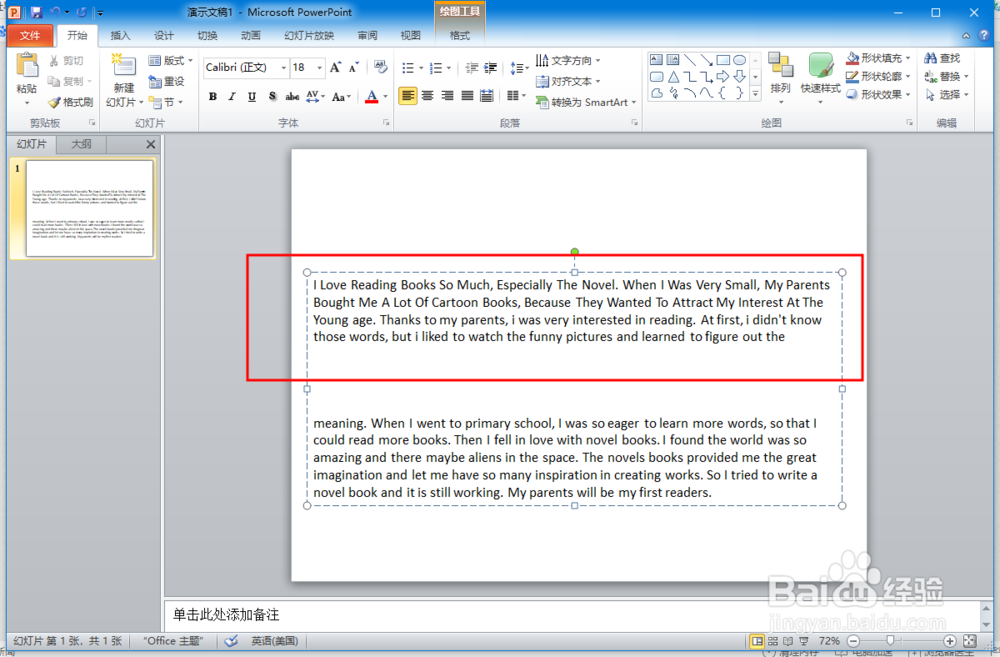Right align the paragraph text

pos(448,96)
